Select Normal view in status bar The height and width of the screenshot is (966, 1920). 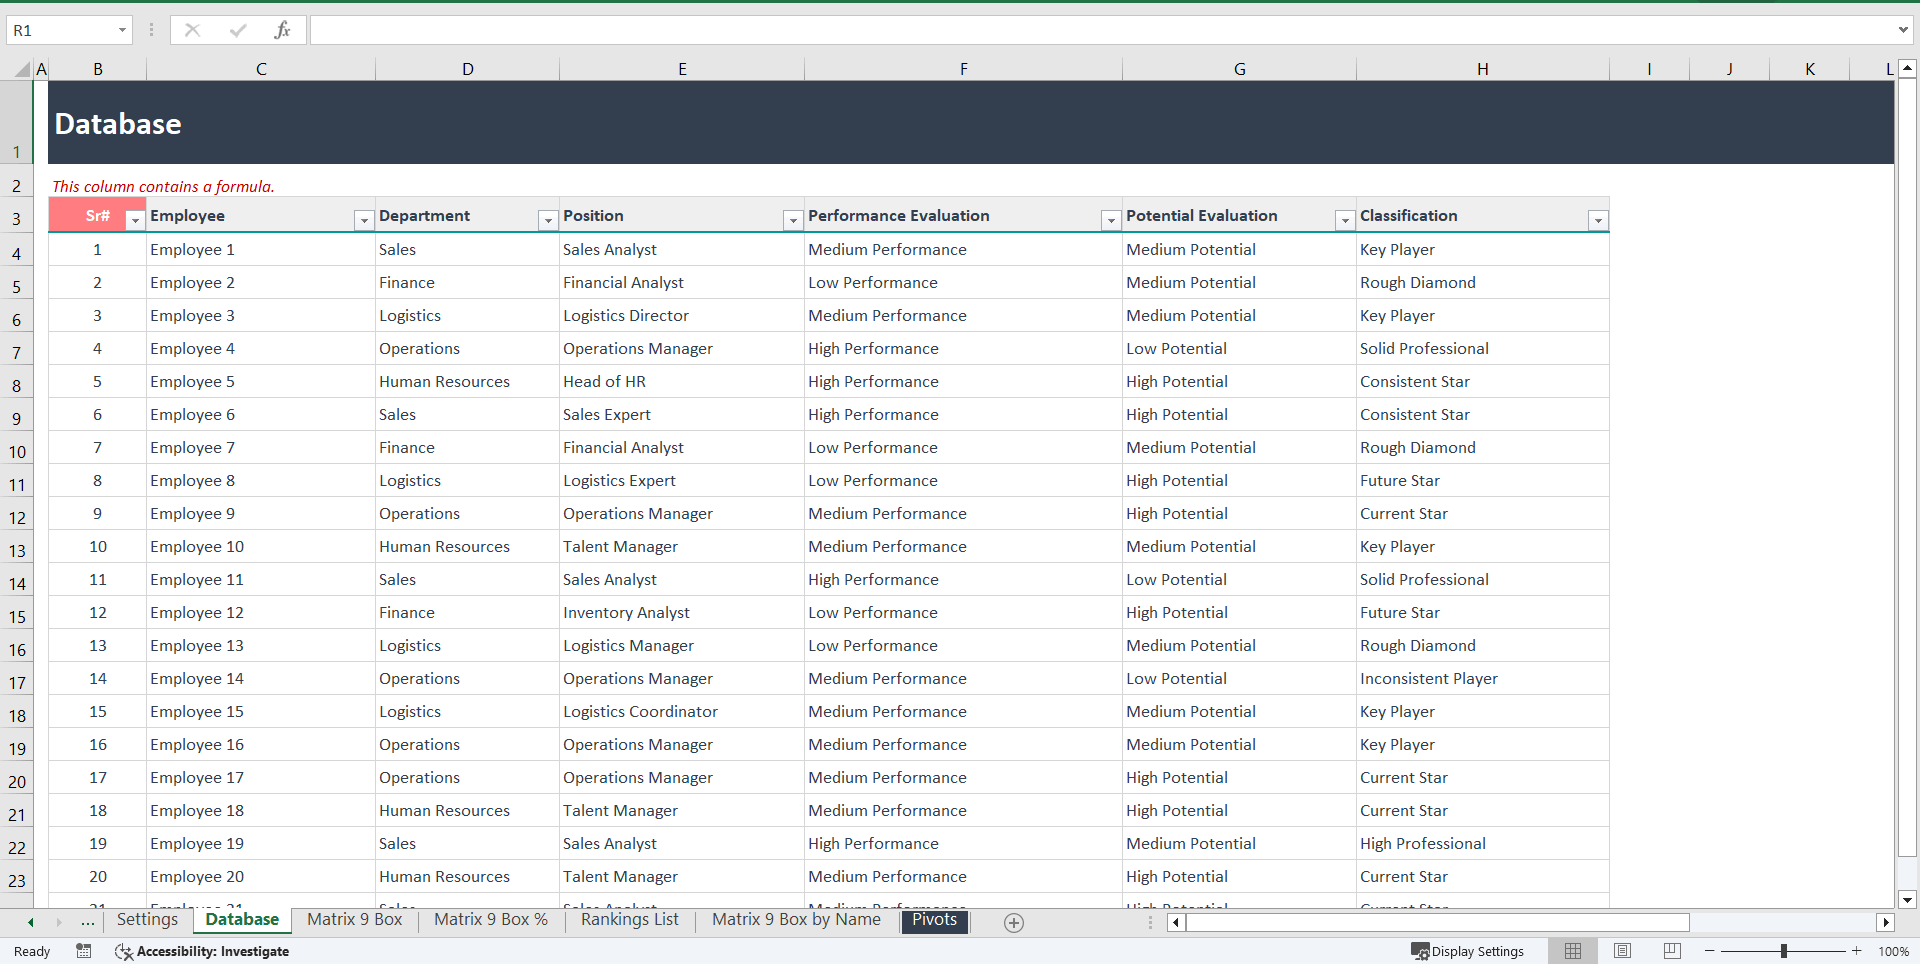pos(1573,951)
